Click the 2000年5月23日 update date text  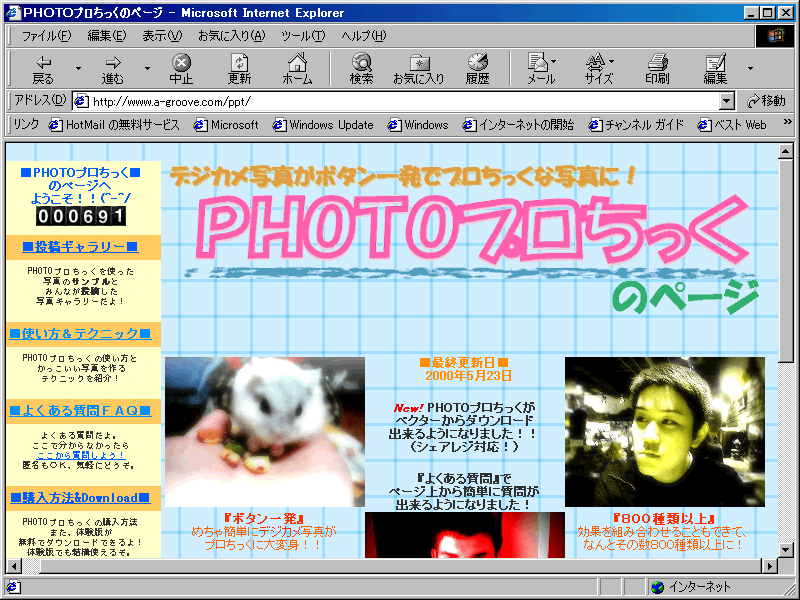(468, 376)
